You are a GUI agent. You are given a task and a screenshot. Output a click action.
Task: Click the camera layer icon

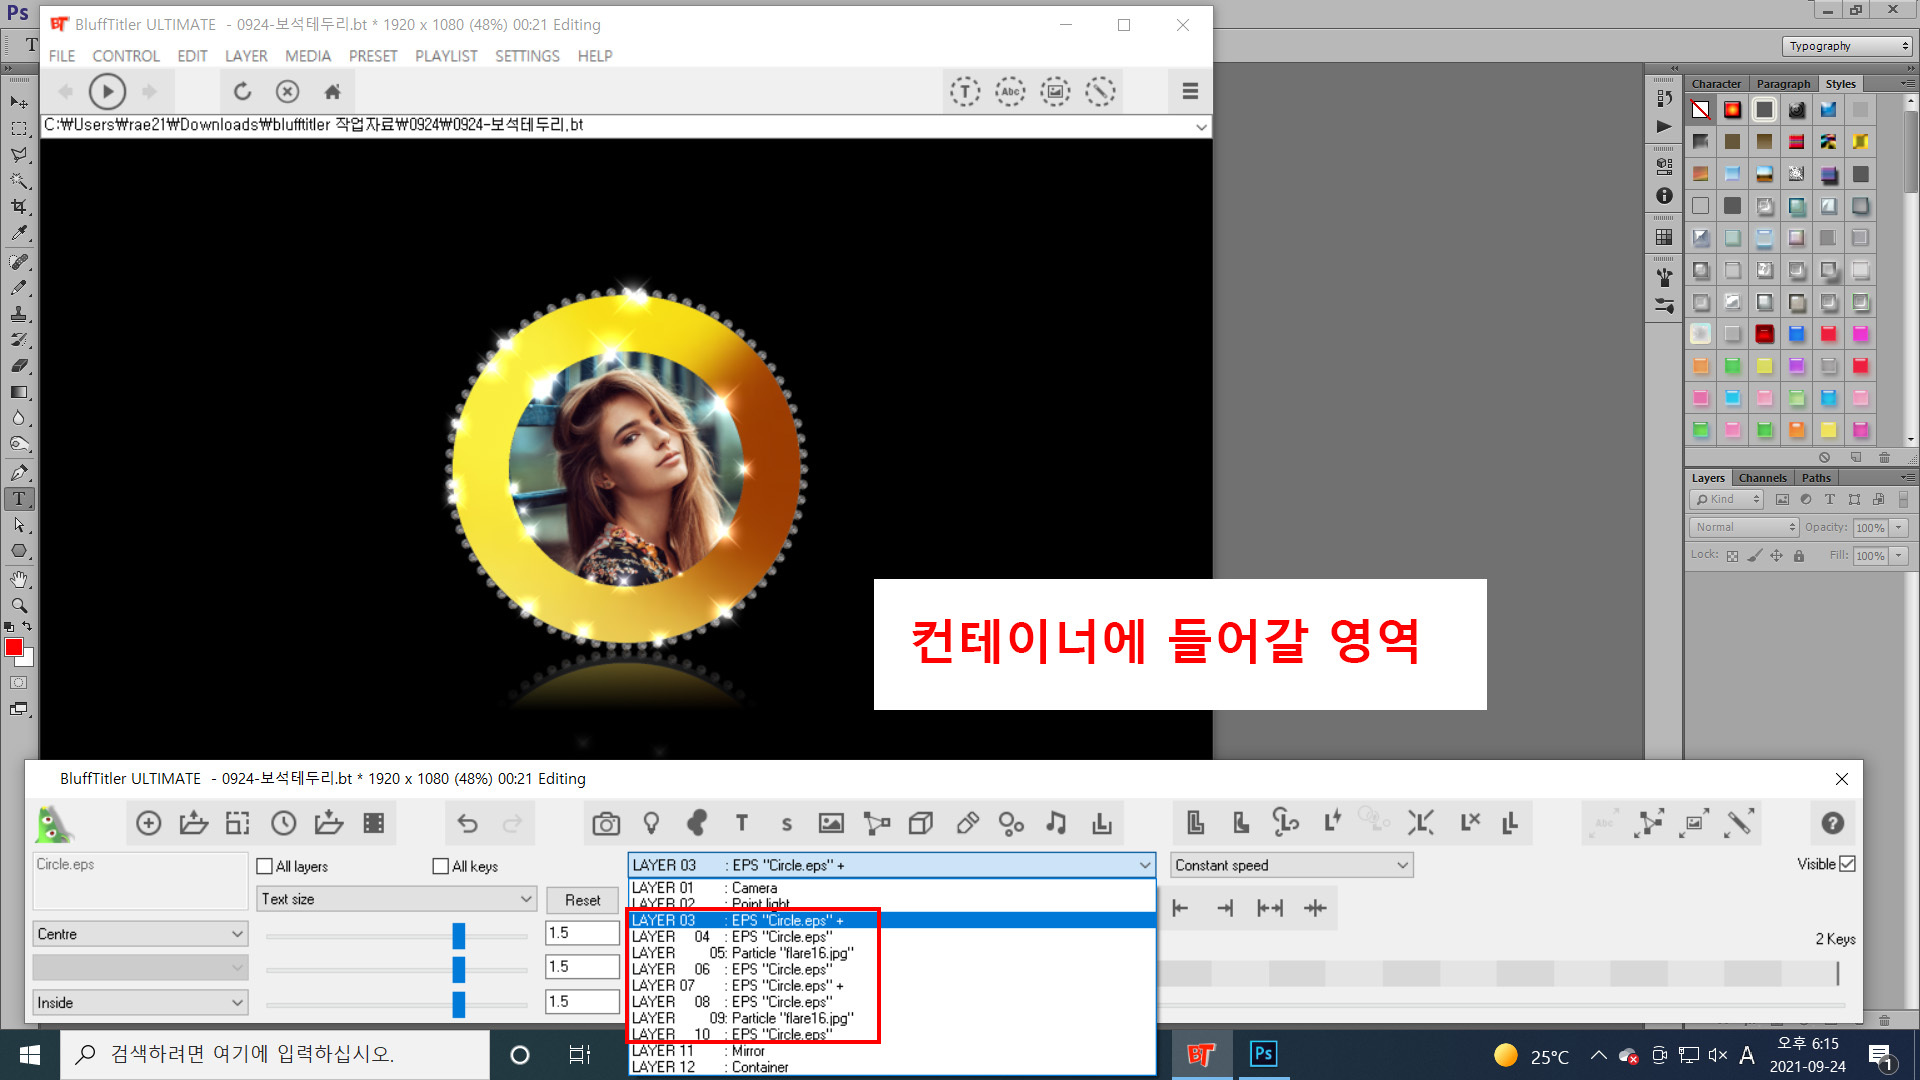click(606, 823)
